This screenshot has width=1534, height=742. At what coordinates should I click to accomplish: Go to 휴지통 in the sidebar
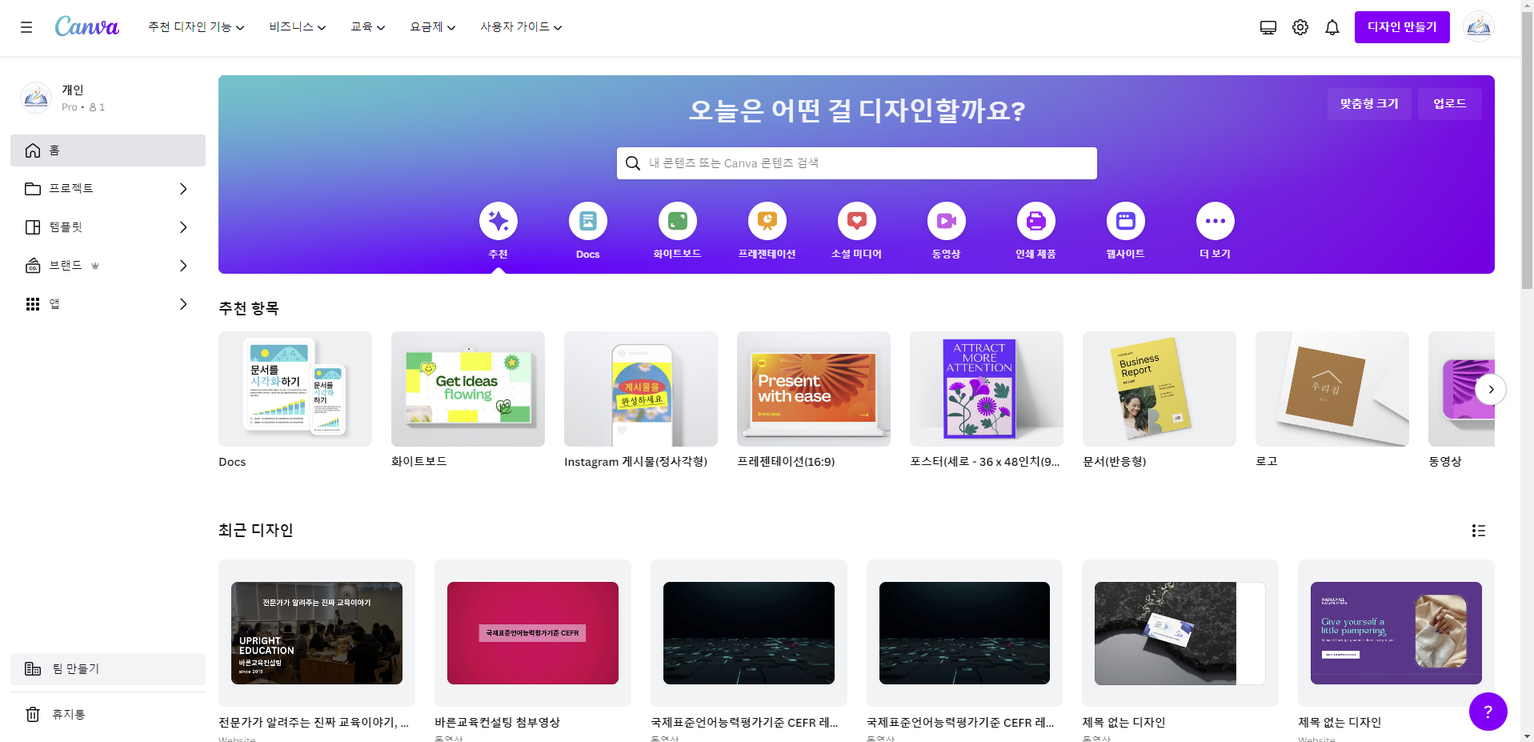pyautogui.click(x=69, y=714)
